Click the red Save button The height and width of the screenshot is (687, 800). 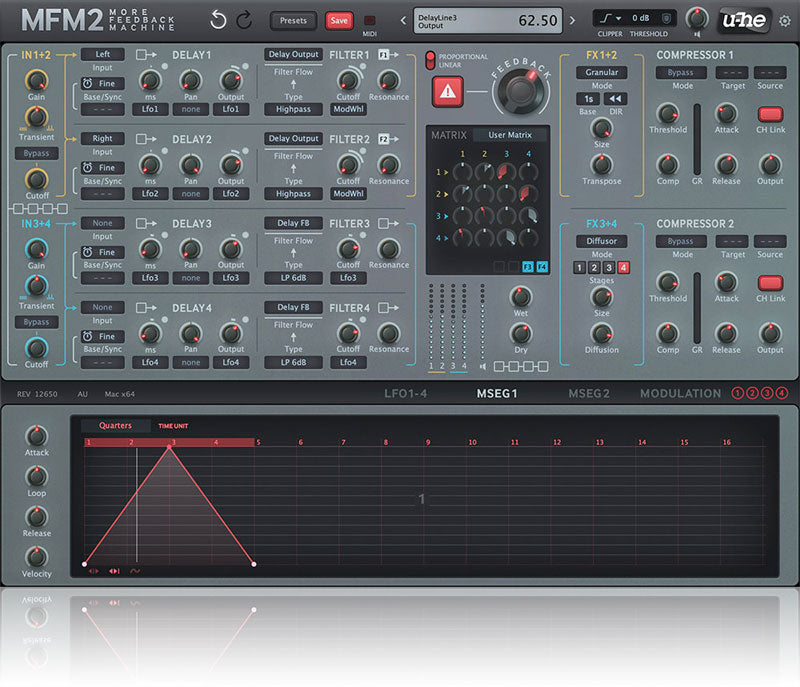point(339,20)
